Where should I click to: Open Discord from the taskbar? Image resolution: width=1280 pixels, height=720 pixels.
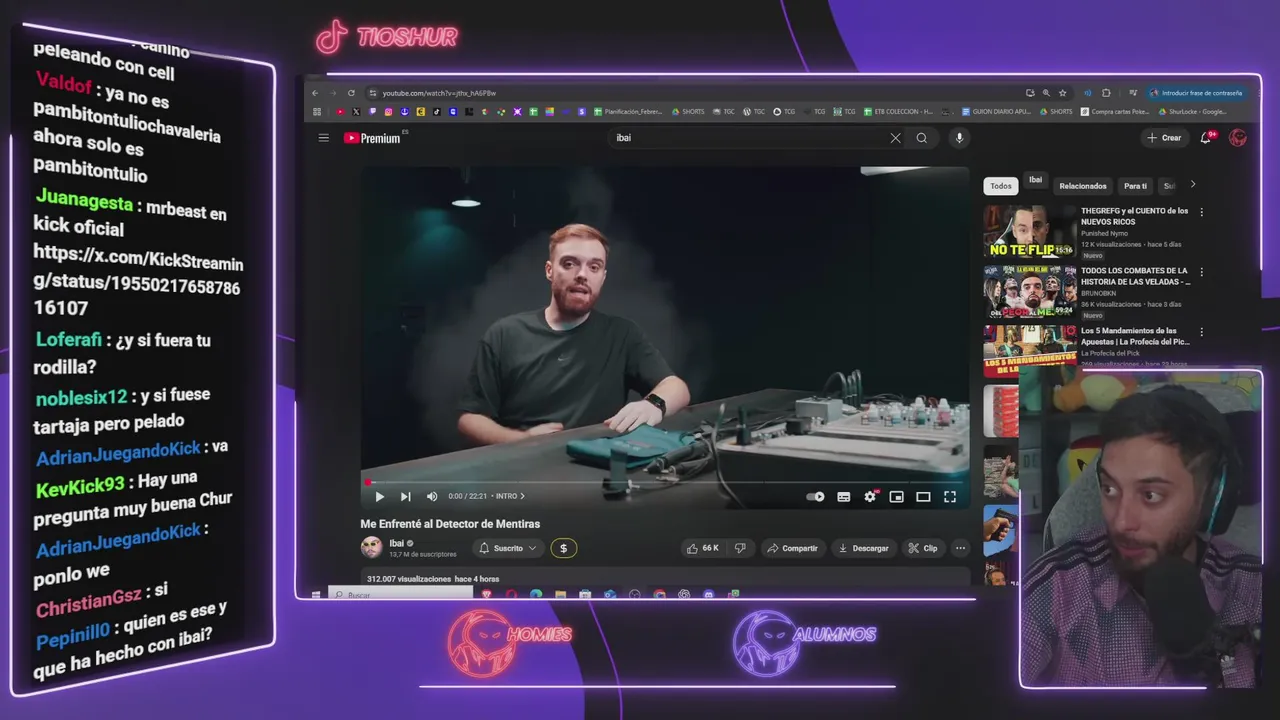point(708,595)
